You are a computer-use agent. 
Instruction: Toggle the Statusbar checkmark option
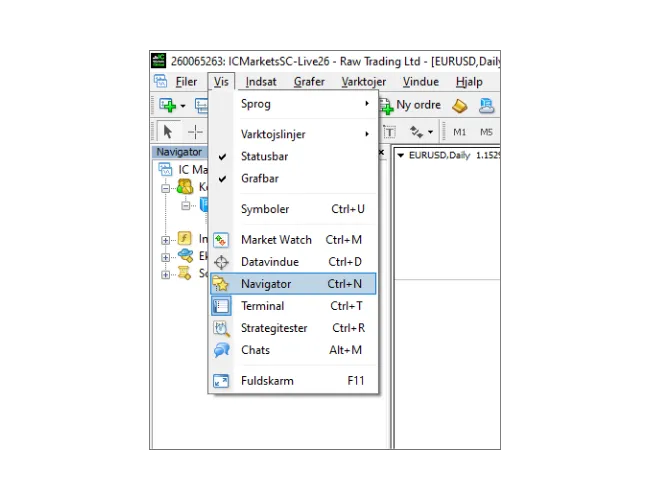pyautogui.click(x=264, y=156)
